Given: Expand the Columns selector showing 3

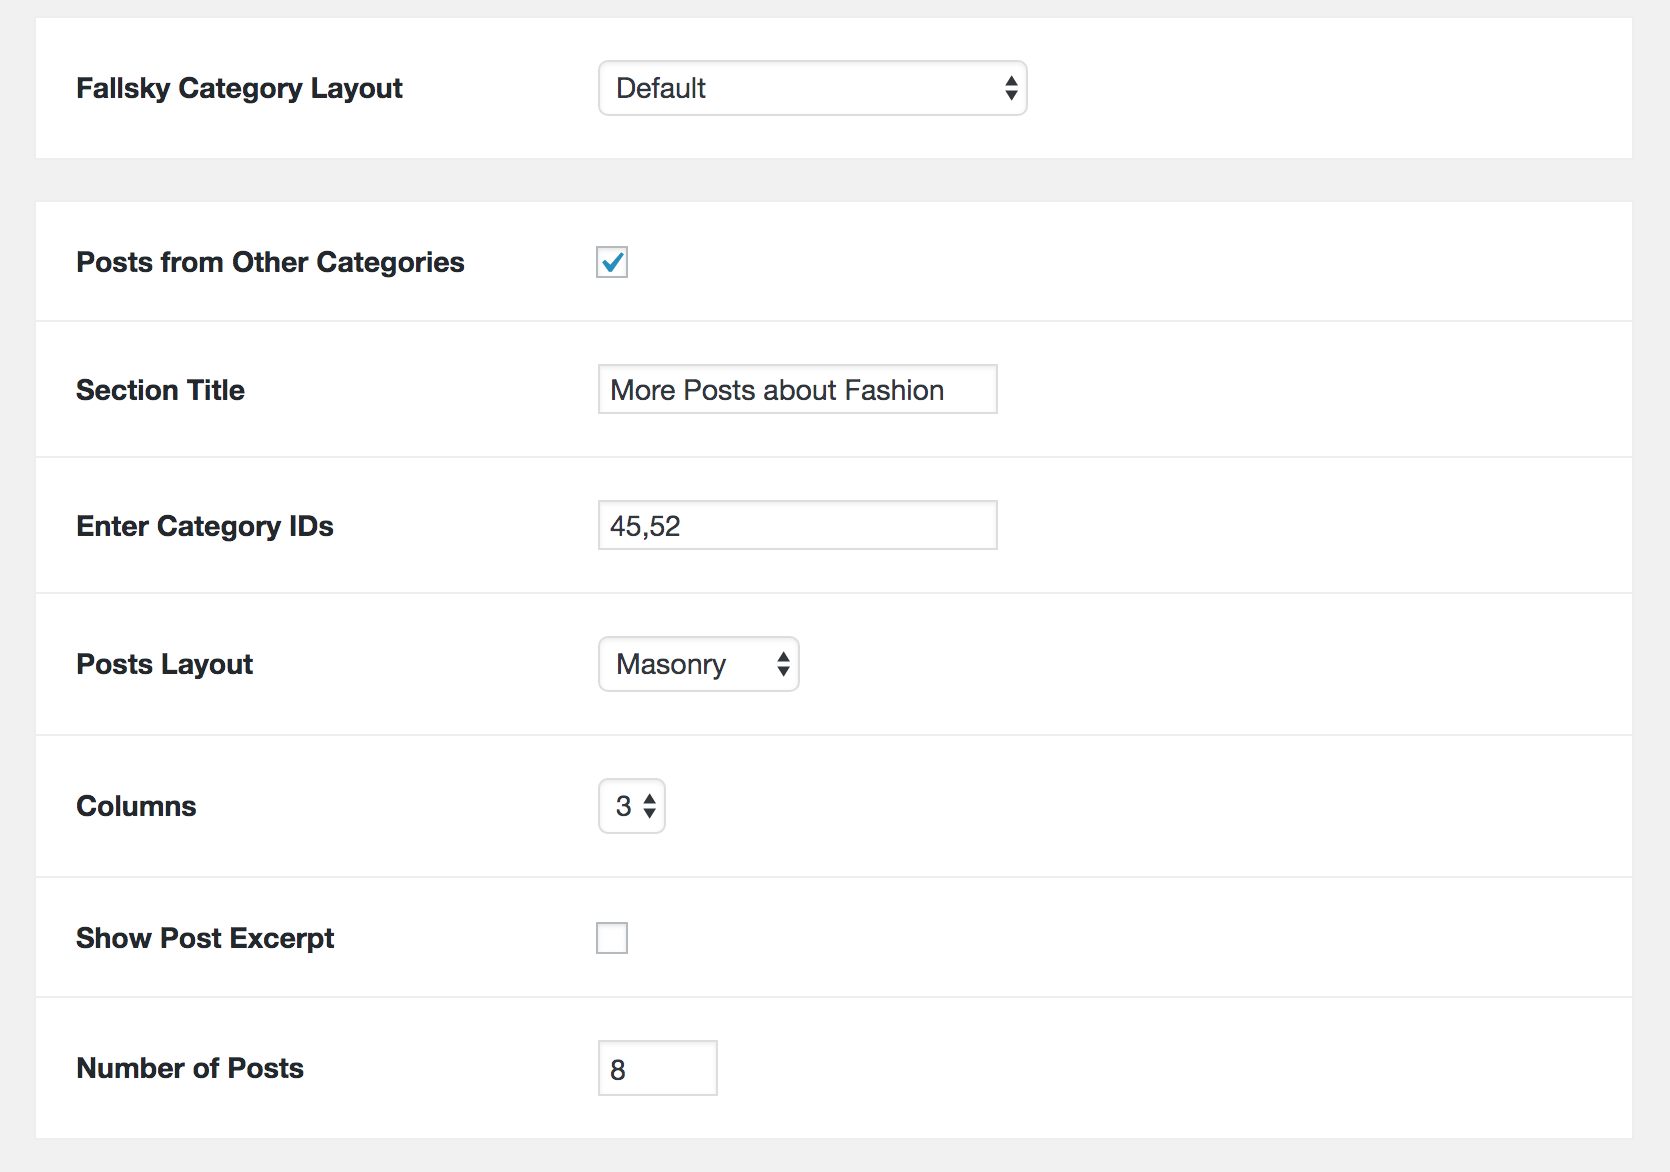Looking at the screenshot, I should click(x=631, y=806).
